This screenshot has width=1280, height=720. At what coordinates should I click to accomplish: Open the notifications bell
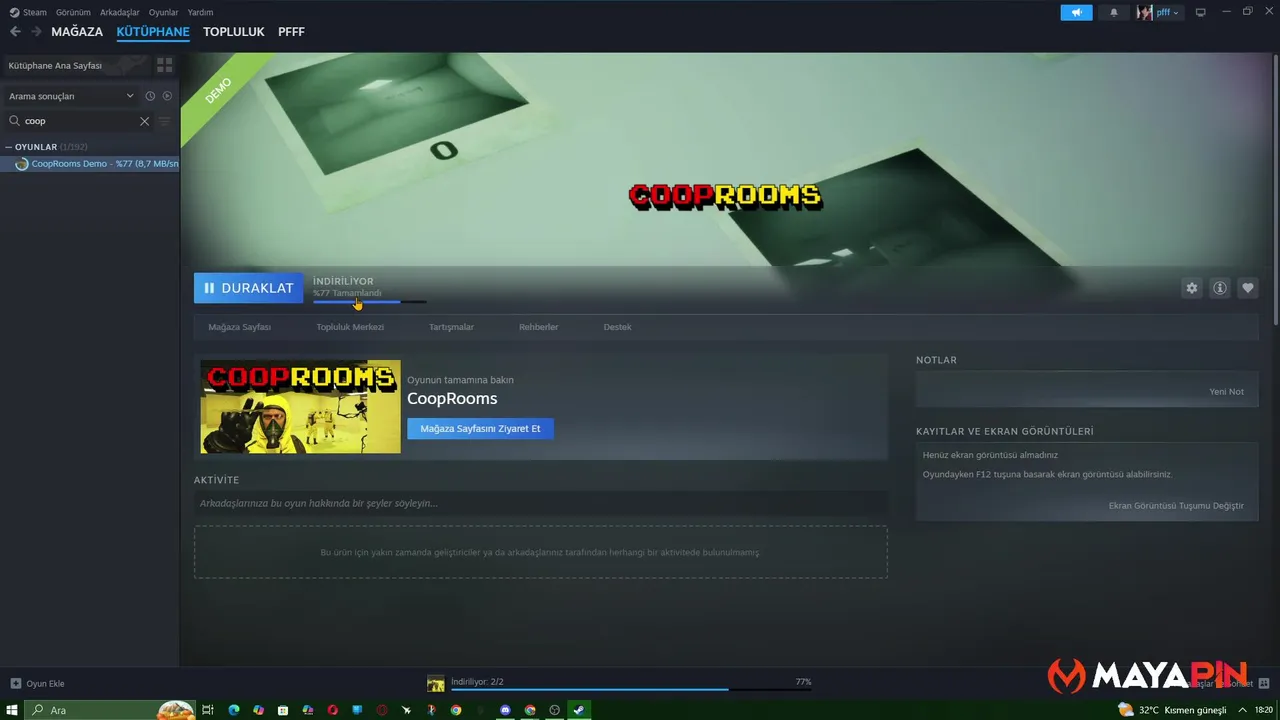(x=1114, y=12)
